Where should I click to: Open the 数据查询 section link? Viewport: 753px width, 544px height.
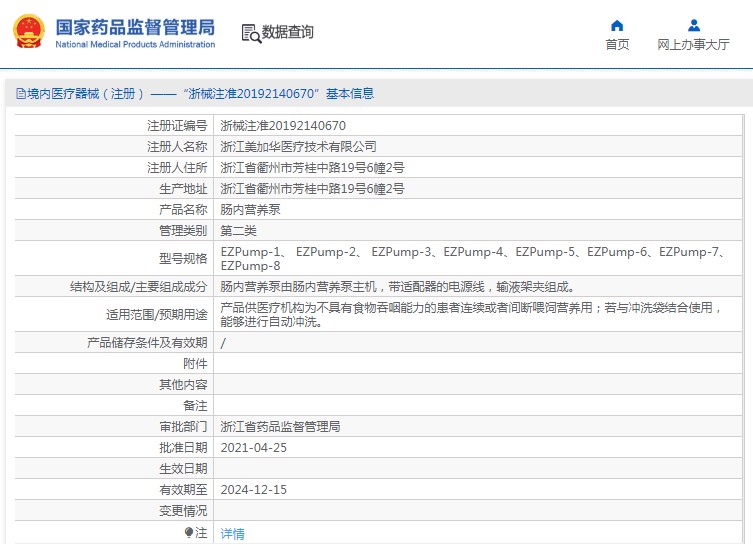pyautogui.click(x=287, y=32)
